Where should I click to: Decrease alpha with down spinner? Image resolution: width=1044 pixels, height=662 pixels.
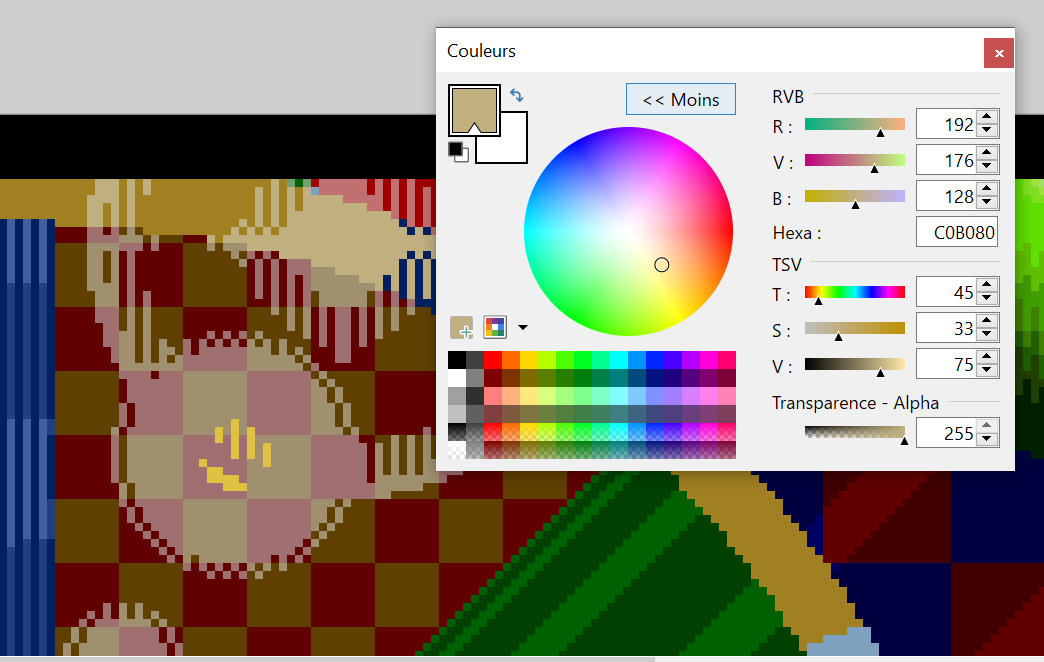click(x=987, y=440)
